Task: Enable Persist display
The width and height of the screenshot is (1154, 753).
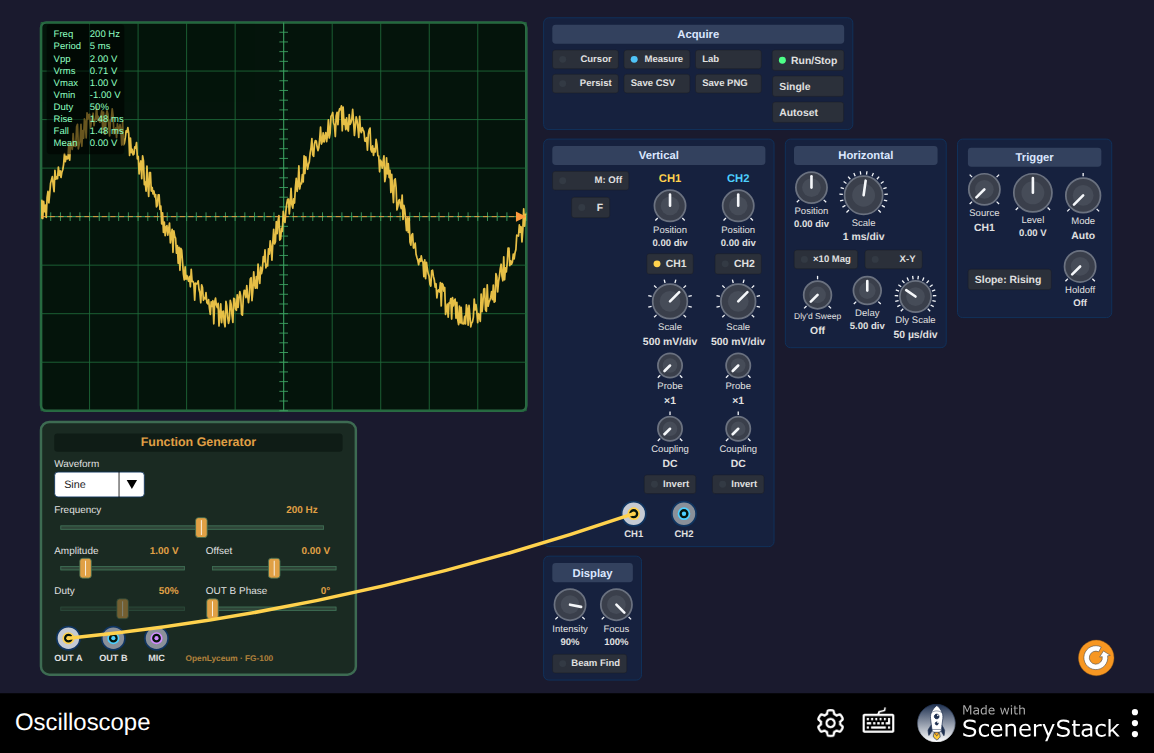Action: 585,83
